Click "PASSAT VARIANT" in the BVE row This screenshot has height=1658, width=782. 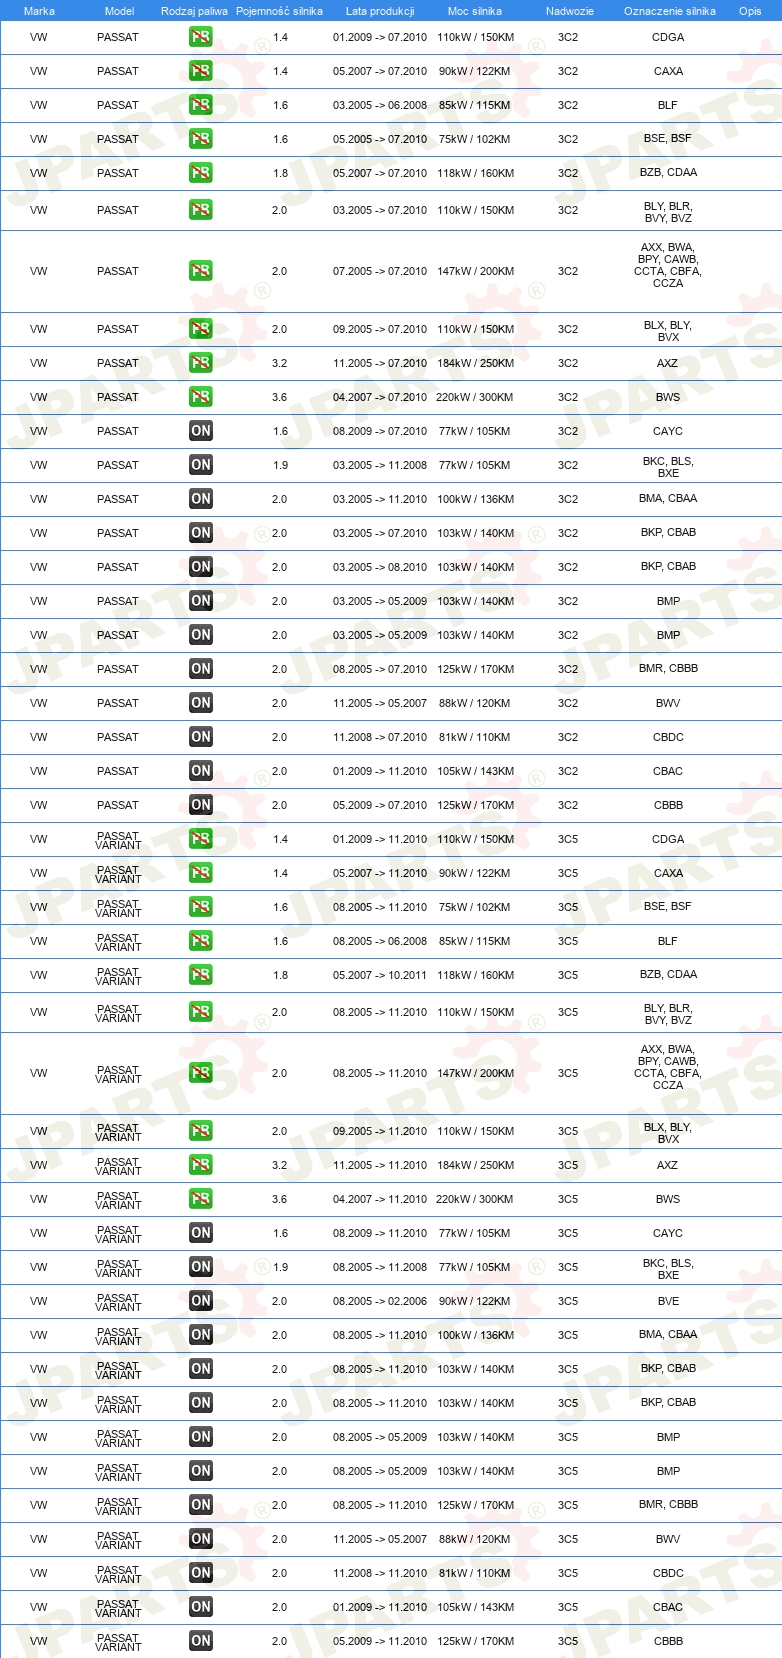[x=118, y=1302]
